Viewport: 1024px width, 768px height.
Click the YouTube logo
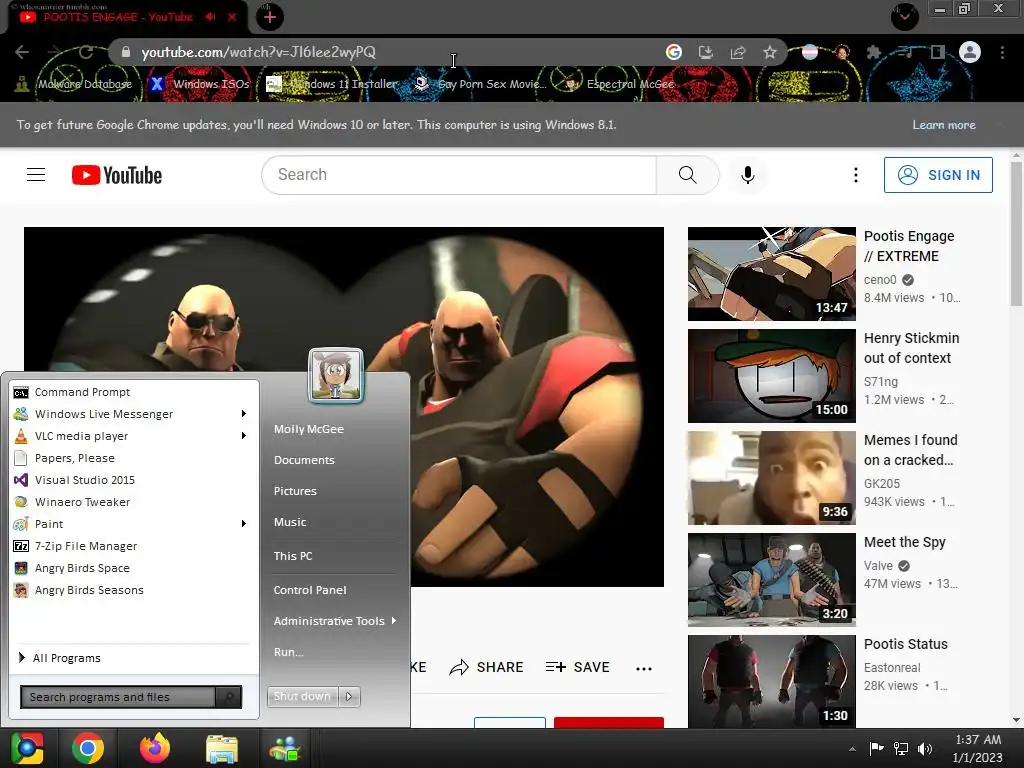pos(117,175)
